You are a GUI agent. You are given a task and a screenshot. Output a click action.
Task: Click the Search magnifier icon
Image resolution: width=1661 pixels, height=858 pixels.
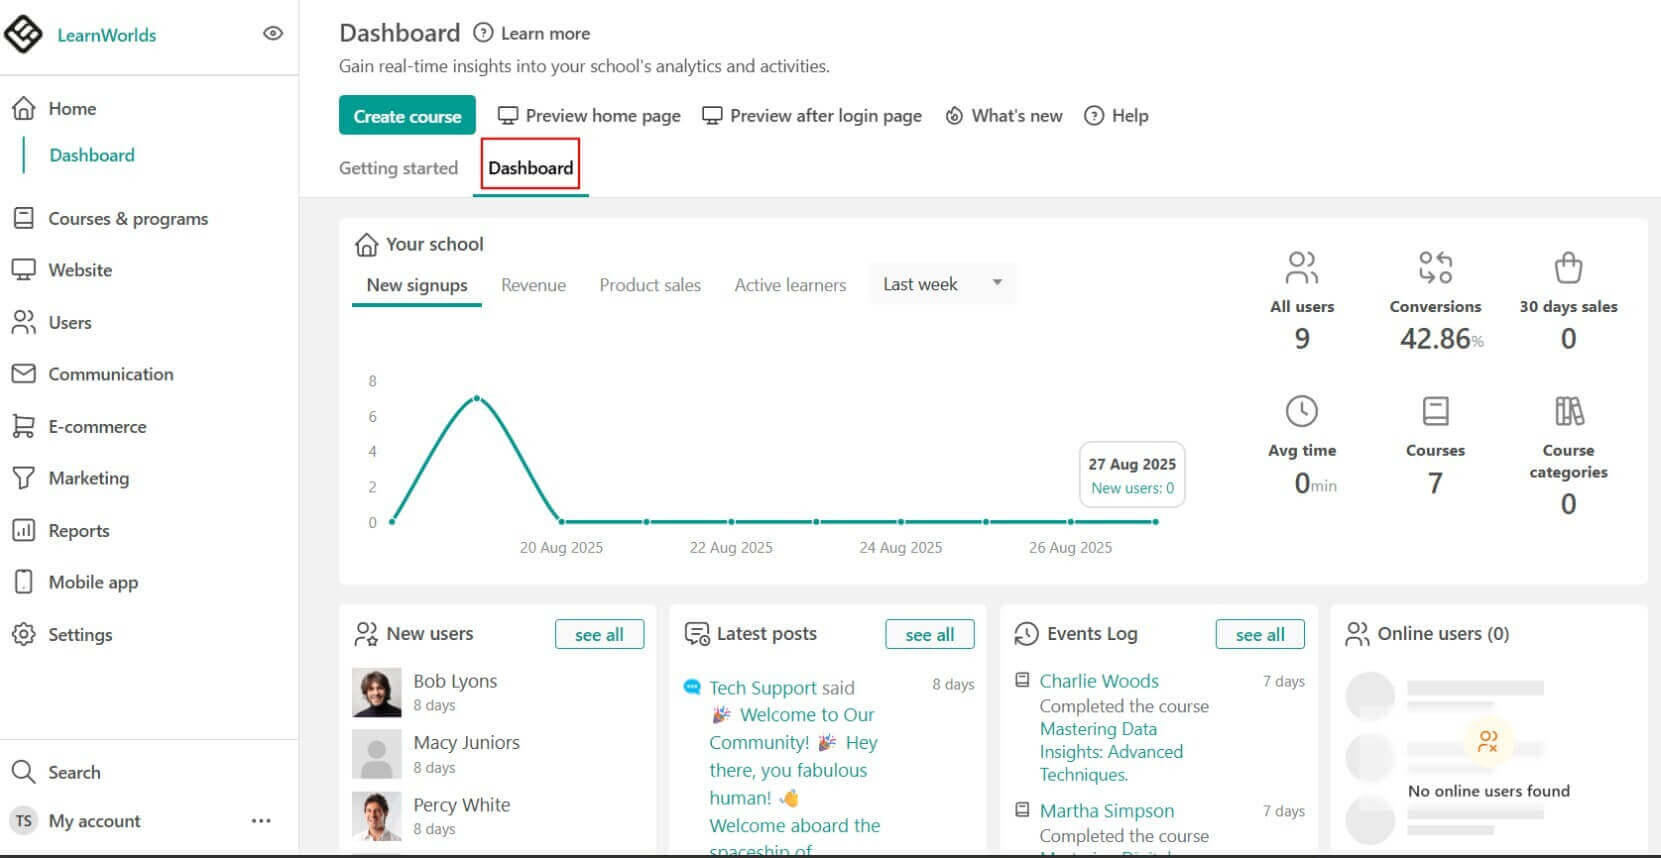(x=23, y=771)
